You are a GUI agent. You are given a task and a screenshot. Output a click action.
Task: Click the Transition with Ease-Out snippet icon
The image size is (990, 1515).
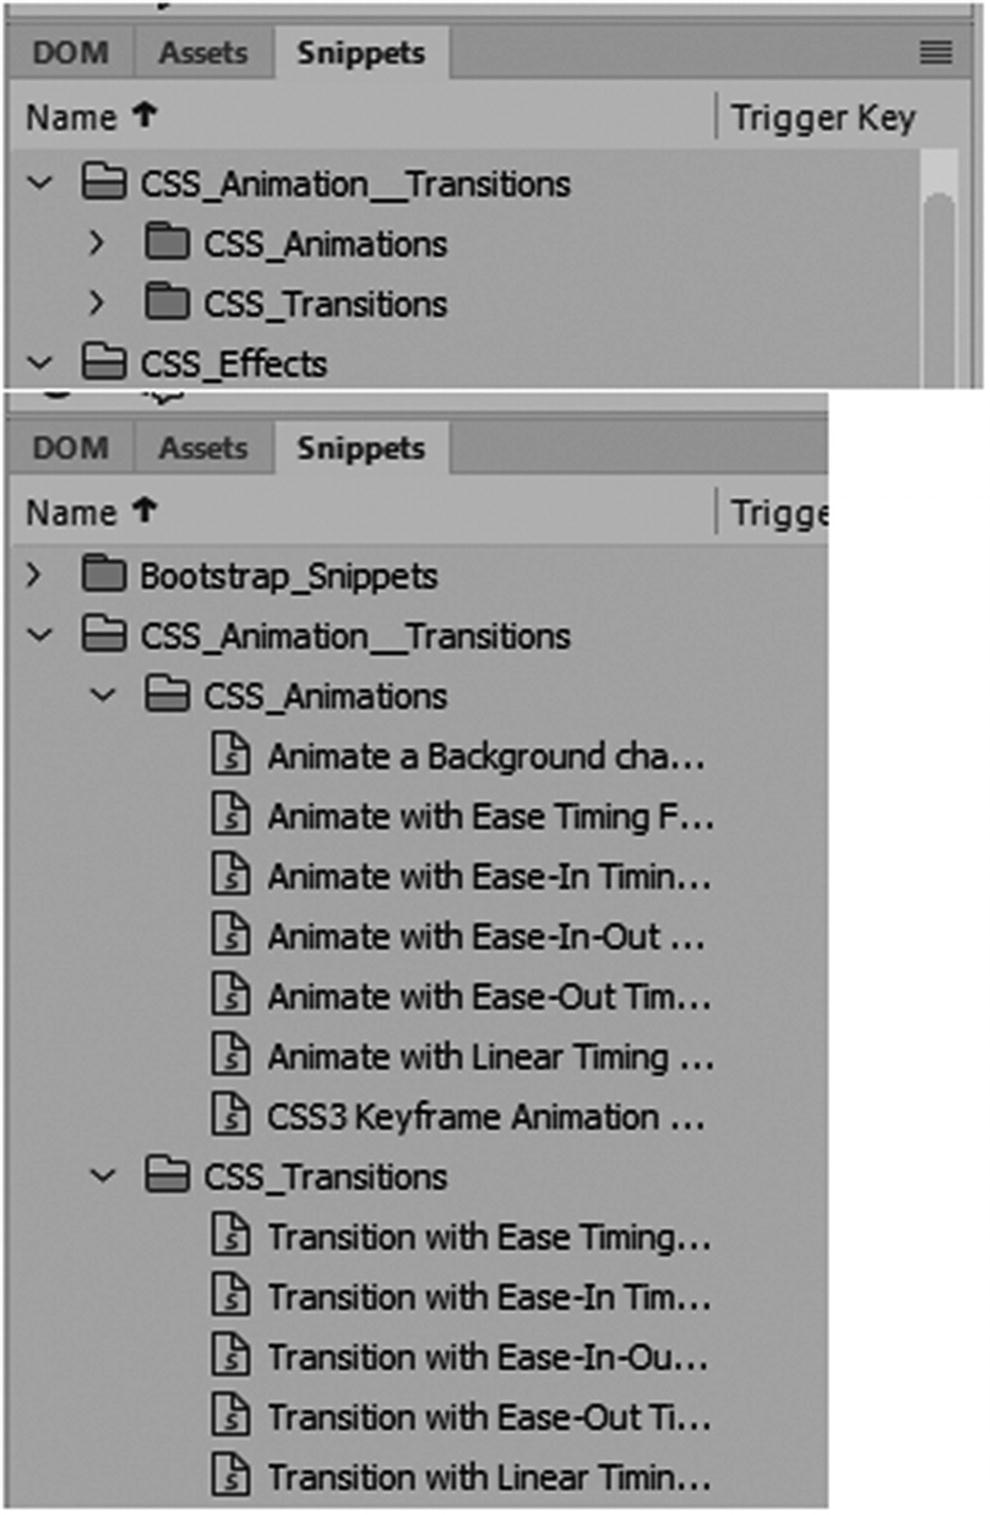(x=231, y=1417)
